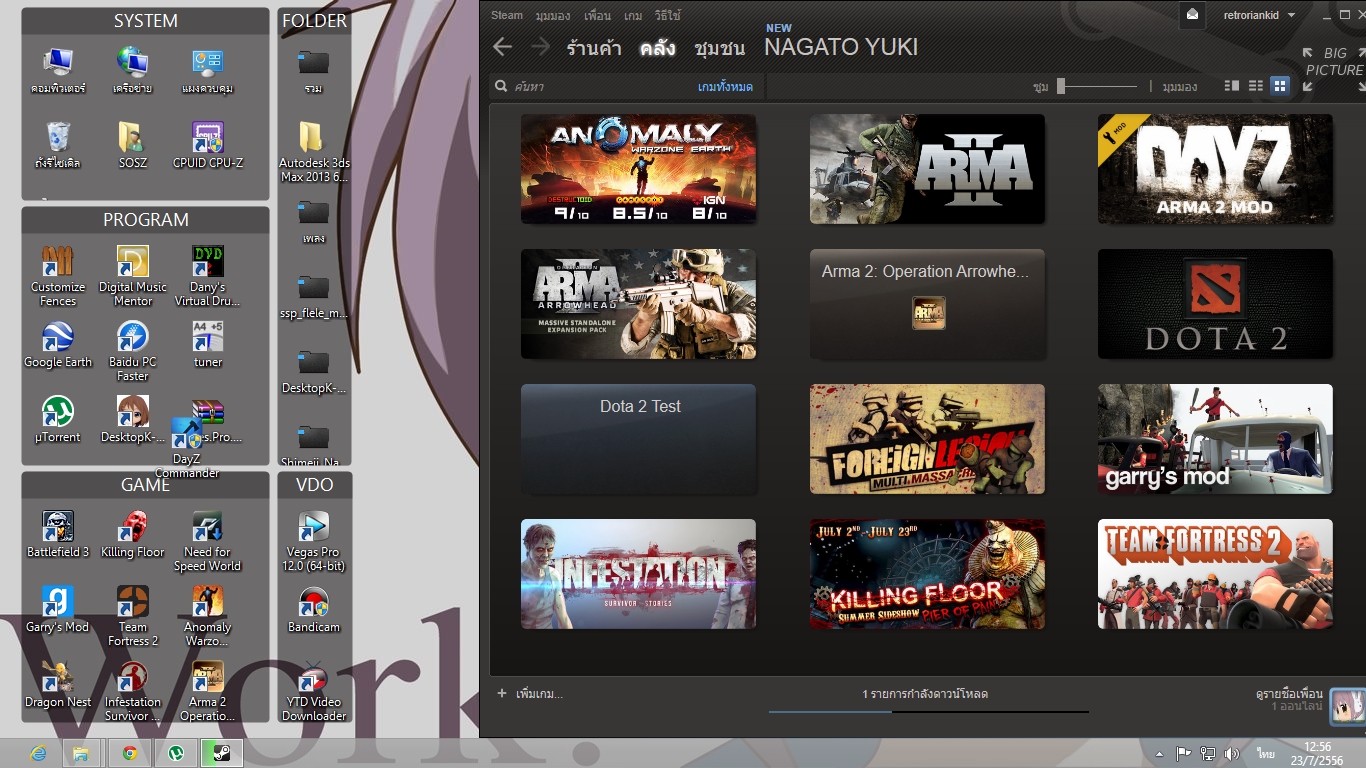Open the second item in Steam's menu bar
Viewport: 1366px width, 768px height.
[553, 15]
